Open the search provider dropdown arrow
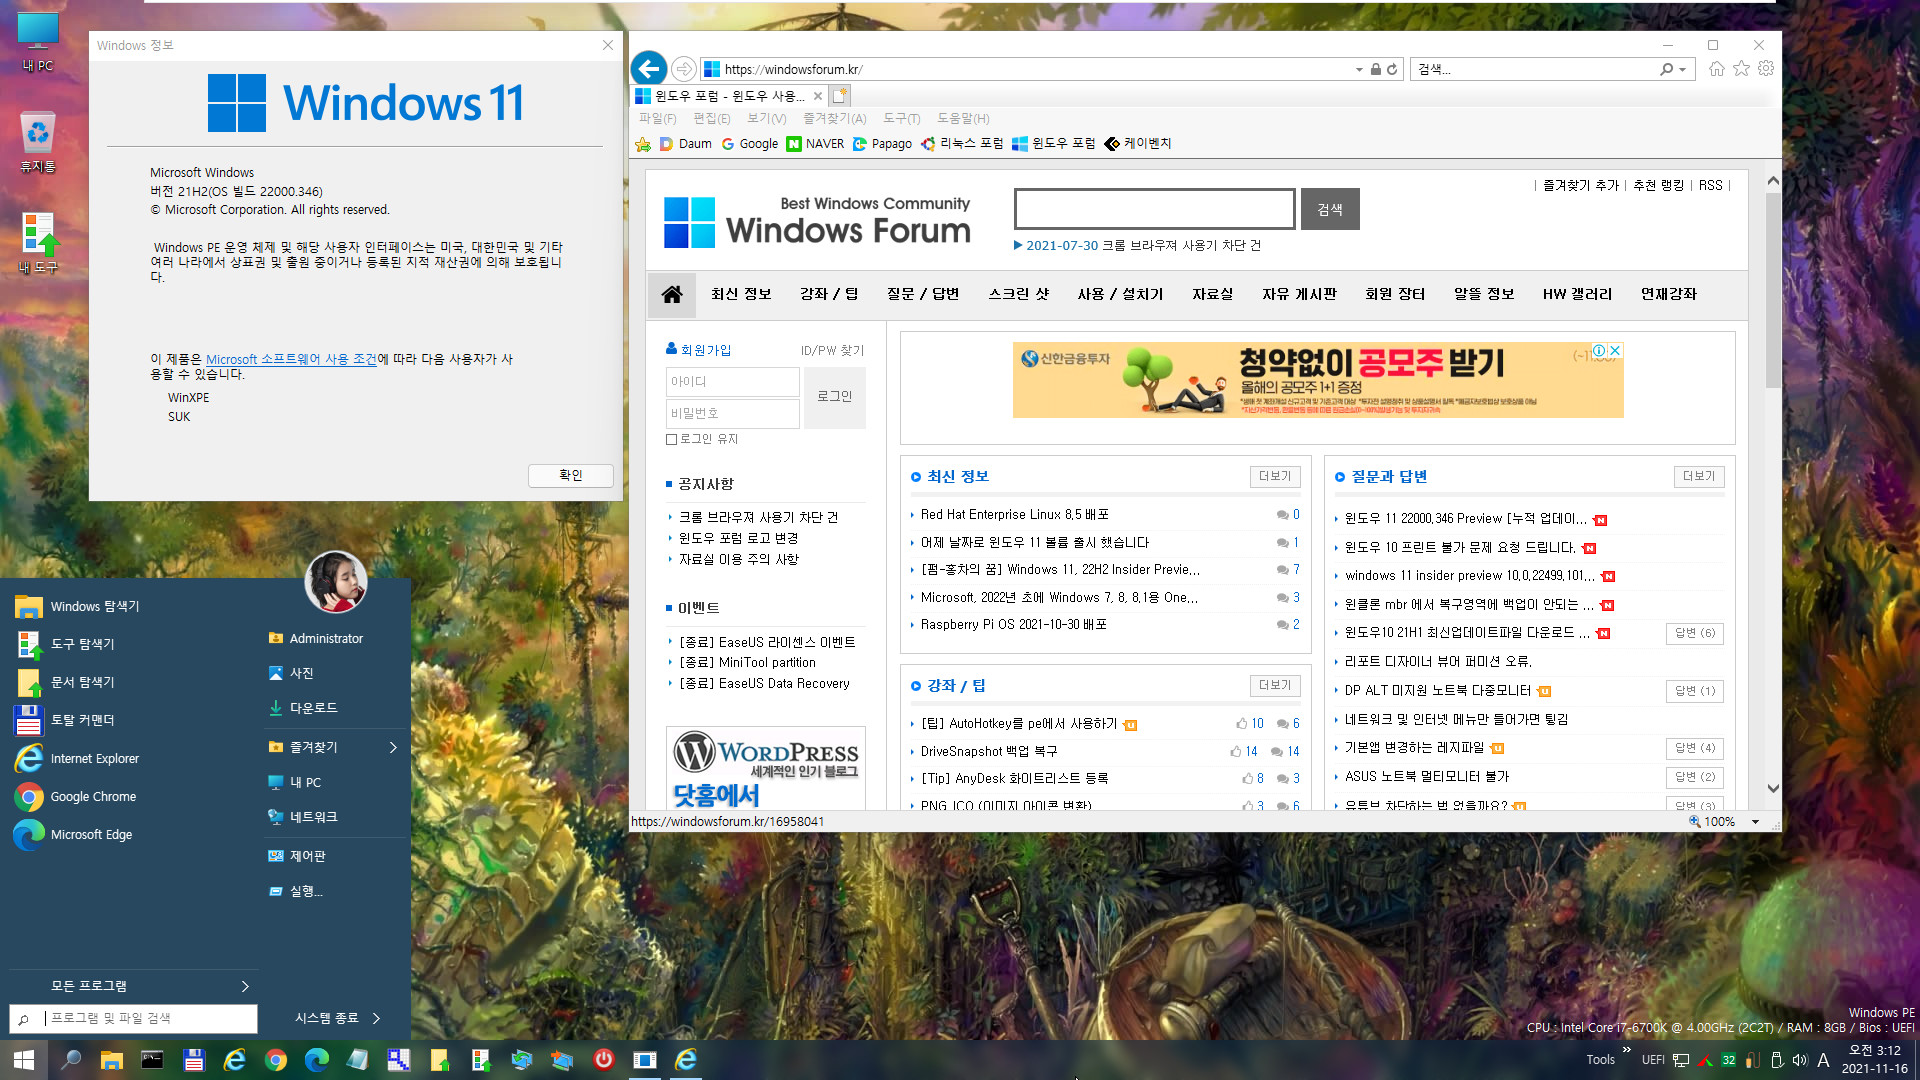 click(x=1683, y=70)
